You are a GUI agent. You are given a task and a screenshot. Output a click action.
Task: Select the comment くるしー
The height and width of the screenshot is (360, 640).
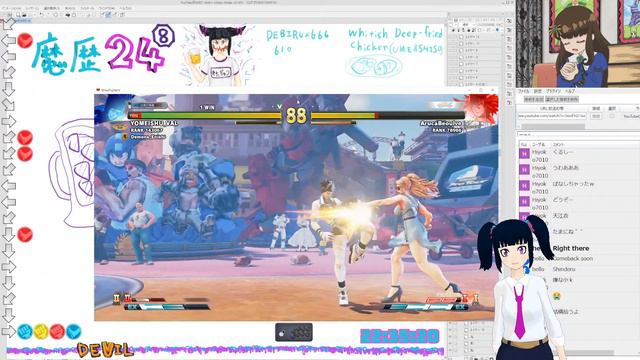[563, 152]
